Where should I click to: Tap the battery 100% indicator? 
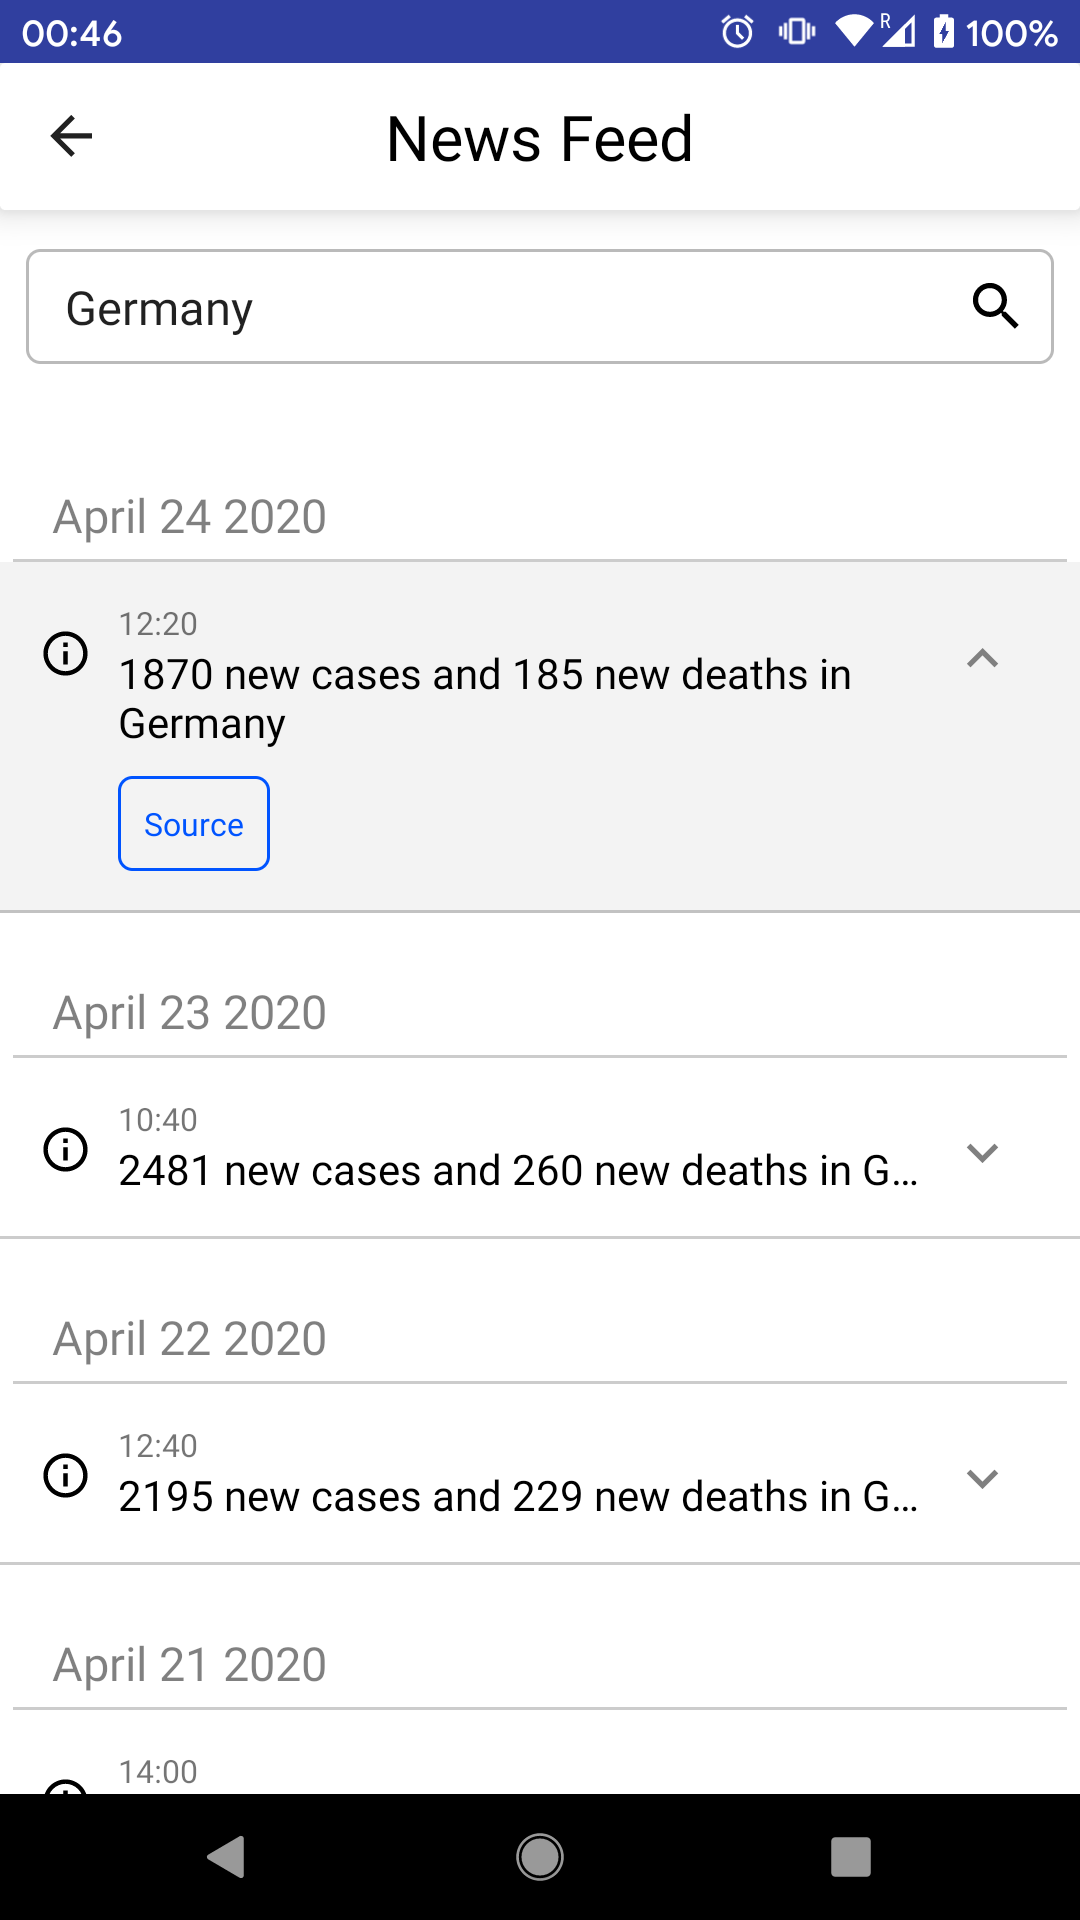(995, 32)
